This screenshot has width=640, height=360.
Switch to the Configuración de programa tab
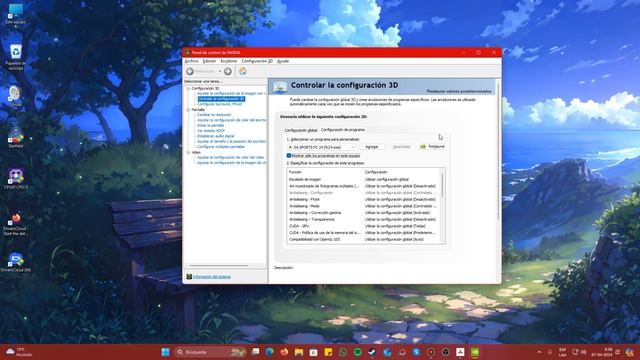pos(343,130)
